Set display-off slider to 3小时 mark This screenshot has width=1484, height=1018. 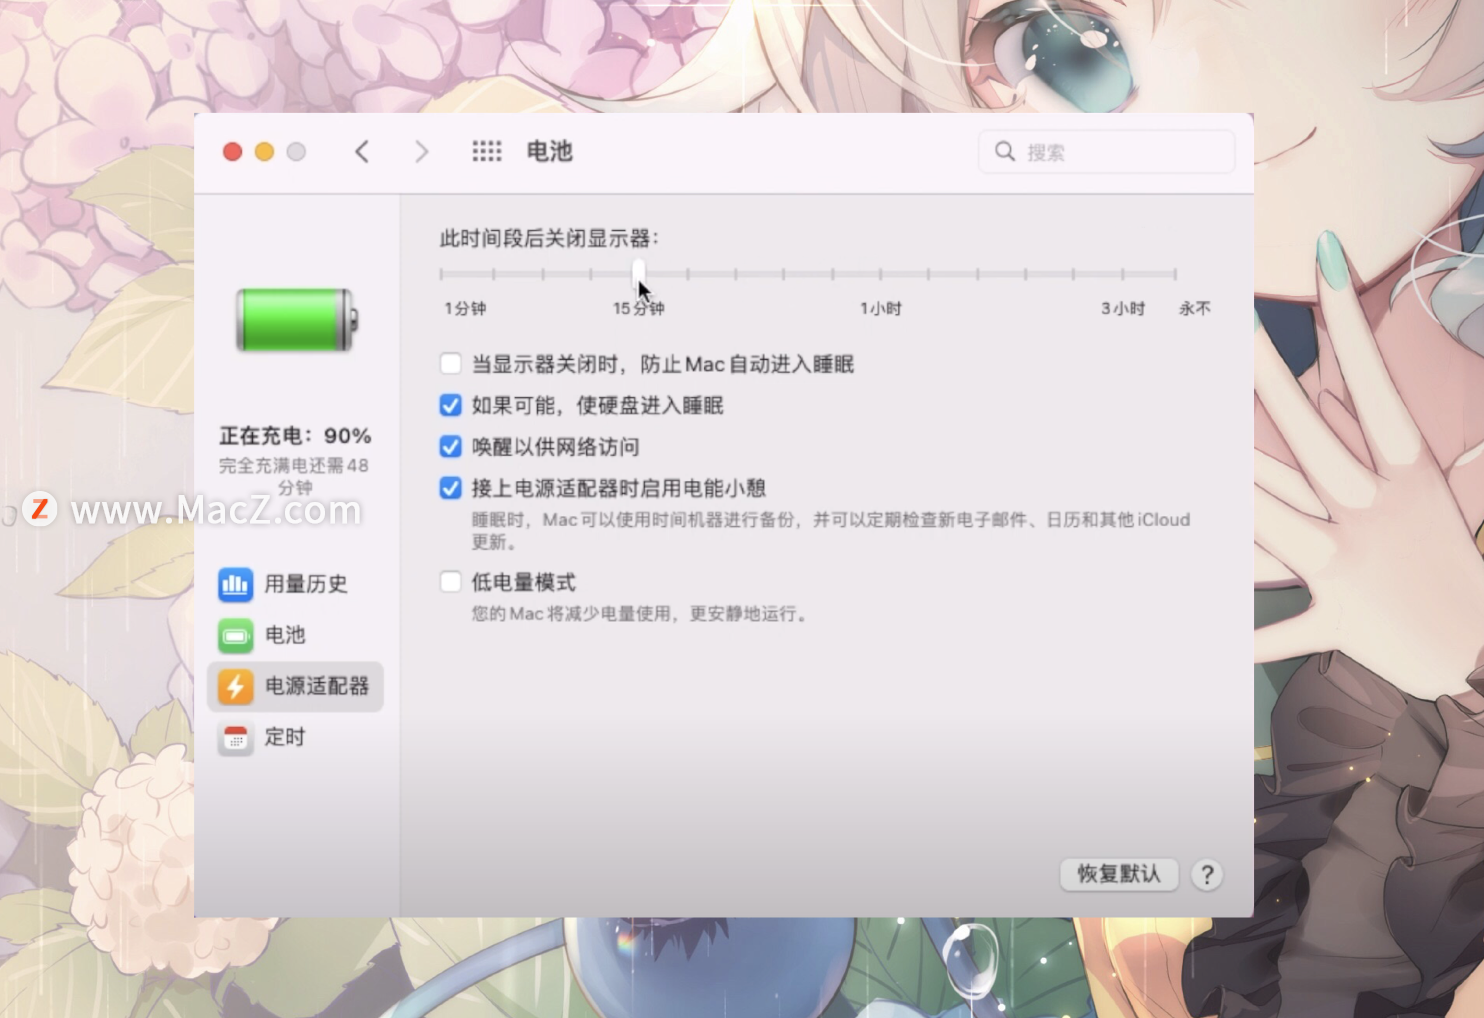(x=1123, y=273)
